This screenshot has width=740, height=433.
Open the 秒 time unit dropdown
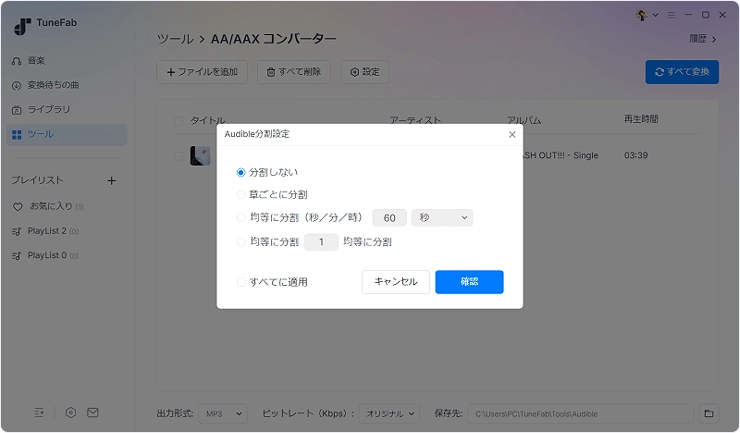coord(442,218)
